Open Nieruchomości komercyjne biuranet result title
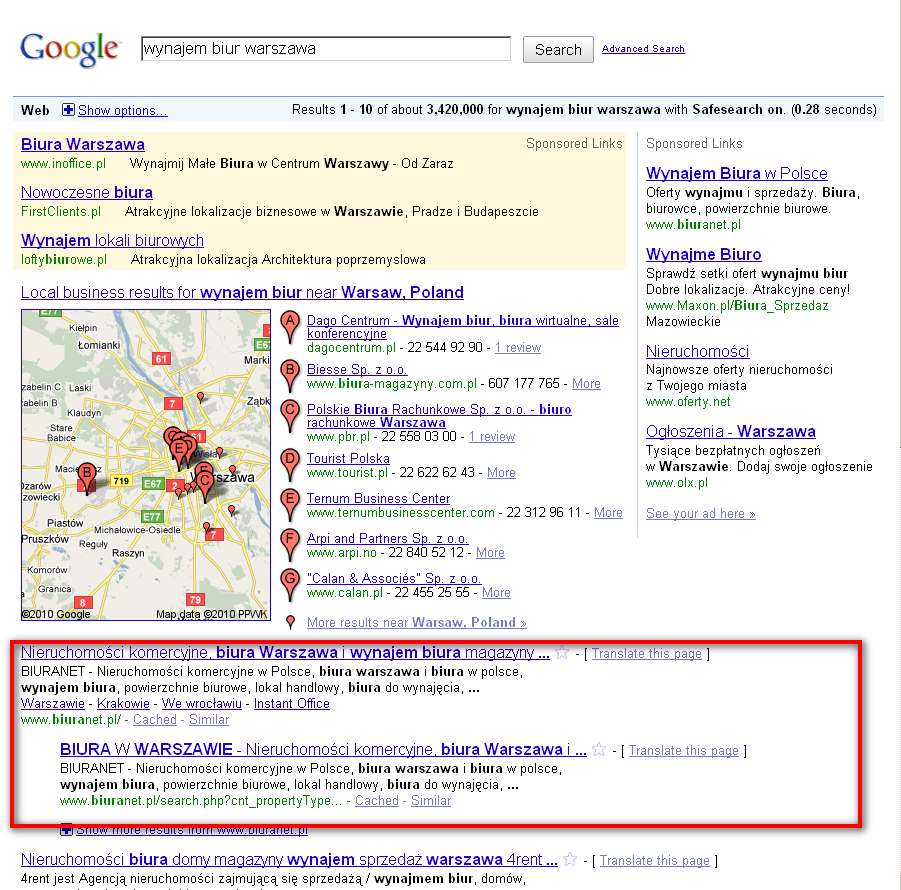Viewport: 901px width, 890px height. pyautogui.click(x=285, y=653)
